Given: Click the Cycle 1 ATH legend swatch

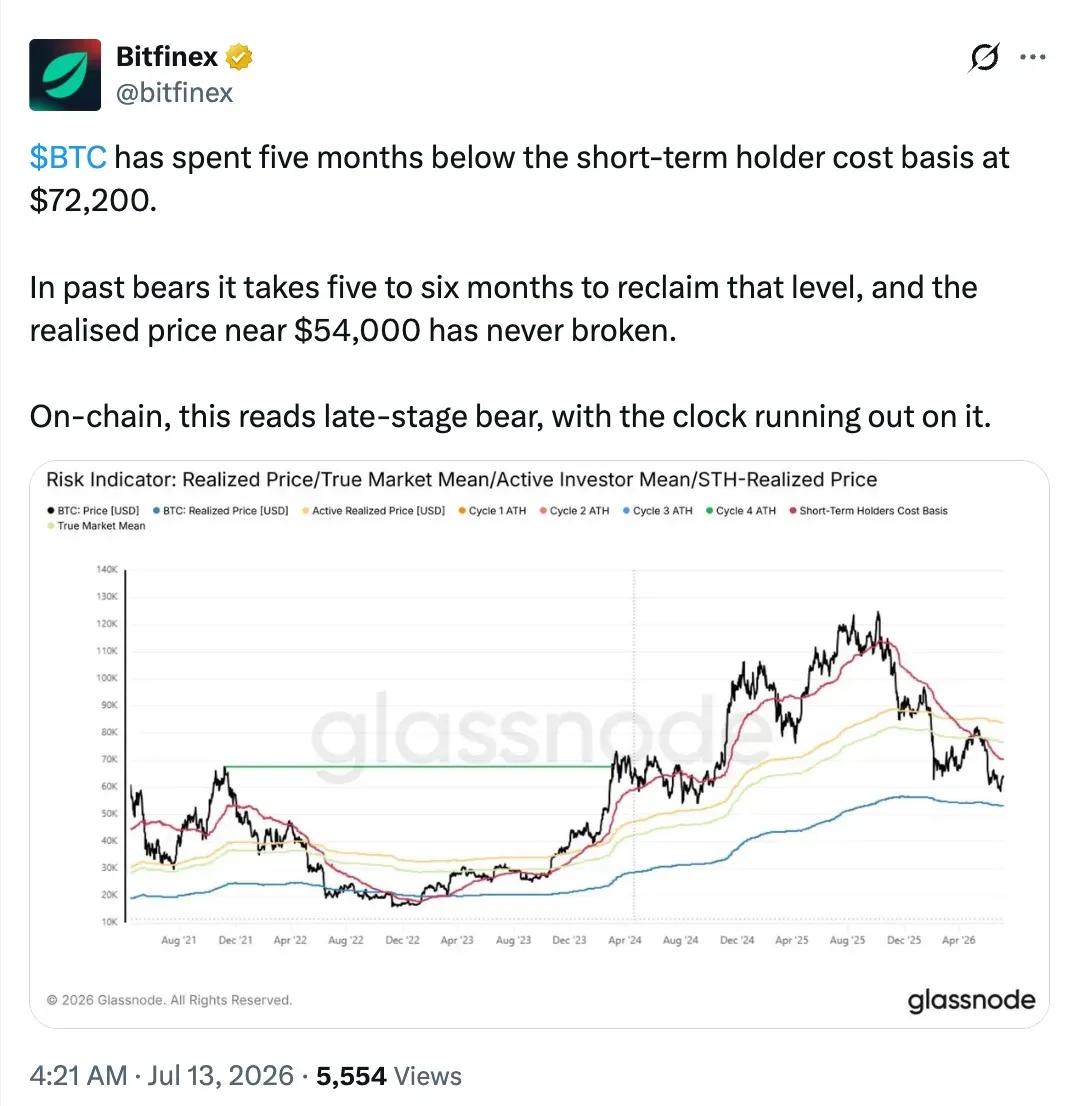Looking at the screenshot, I should click(462, 511).
